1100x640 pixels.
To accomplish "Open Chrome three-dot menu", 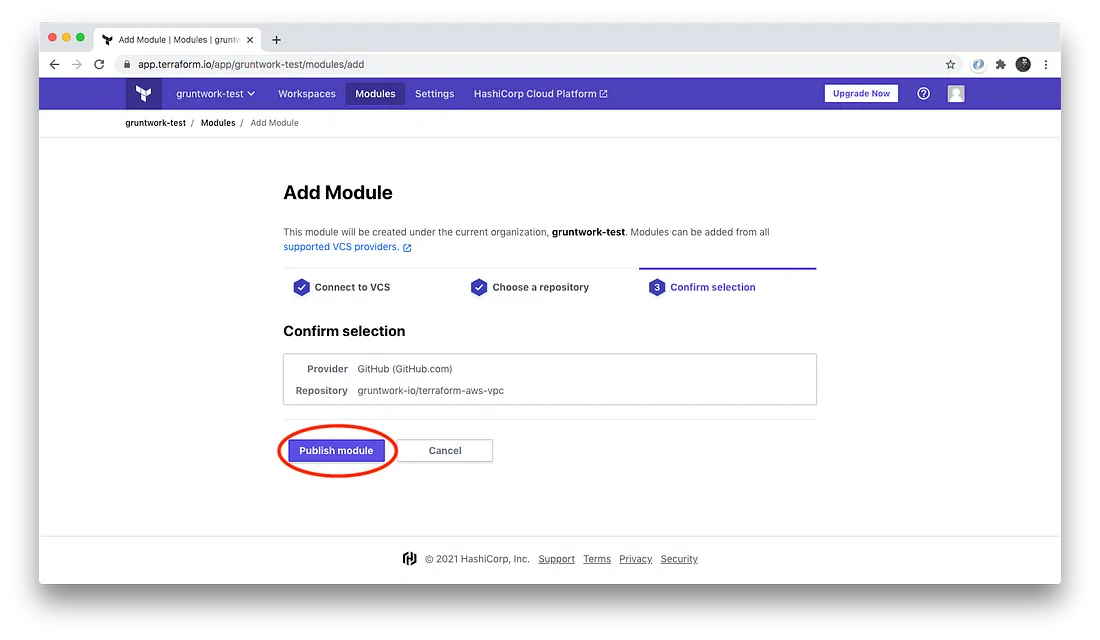I will tap(1046, 65).
